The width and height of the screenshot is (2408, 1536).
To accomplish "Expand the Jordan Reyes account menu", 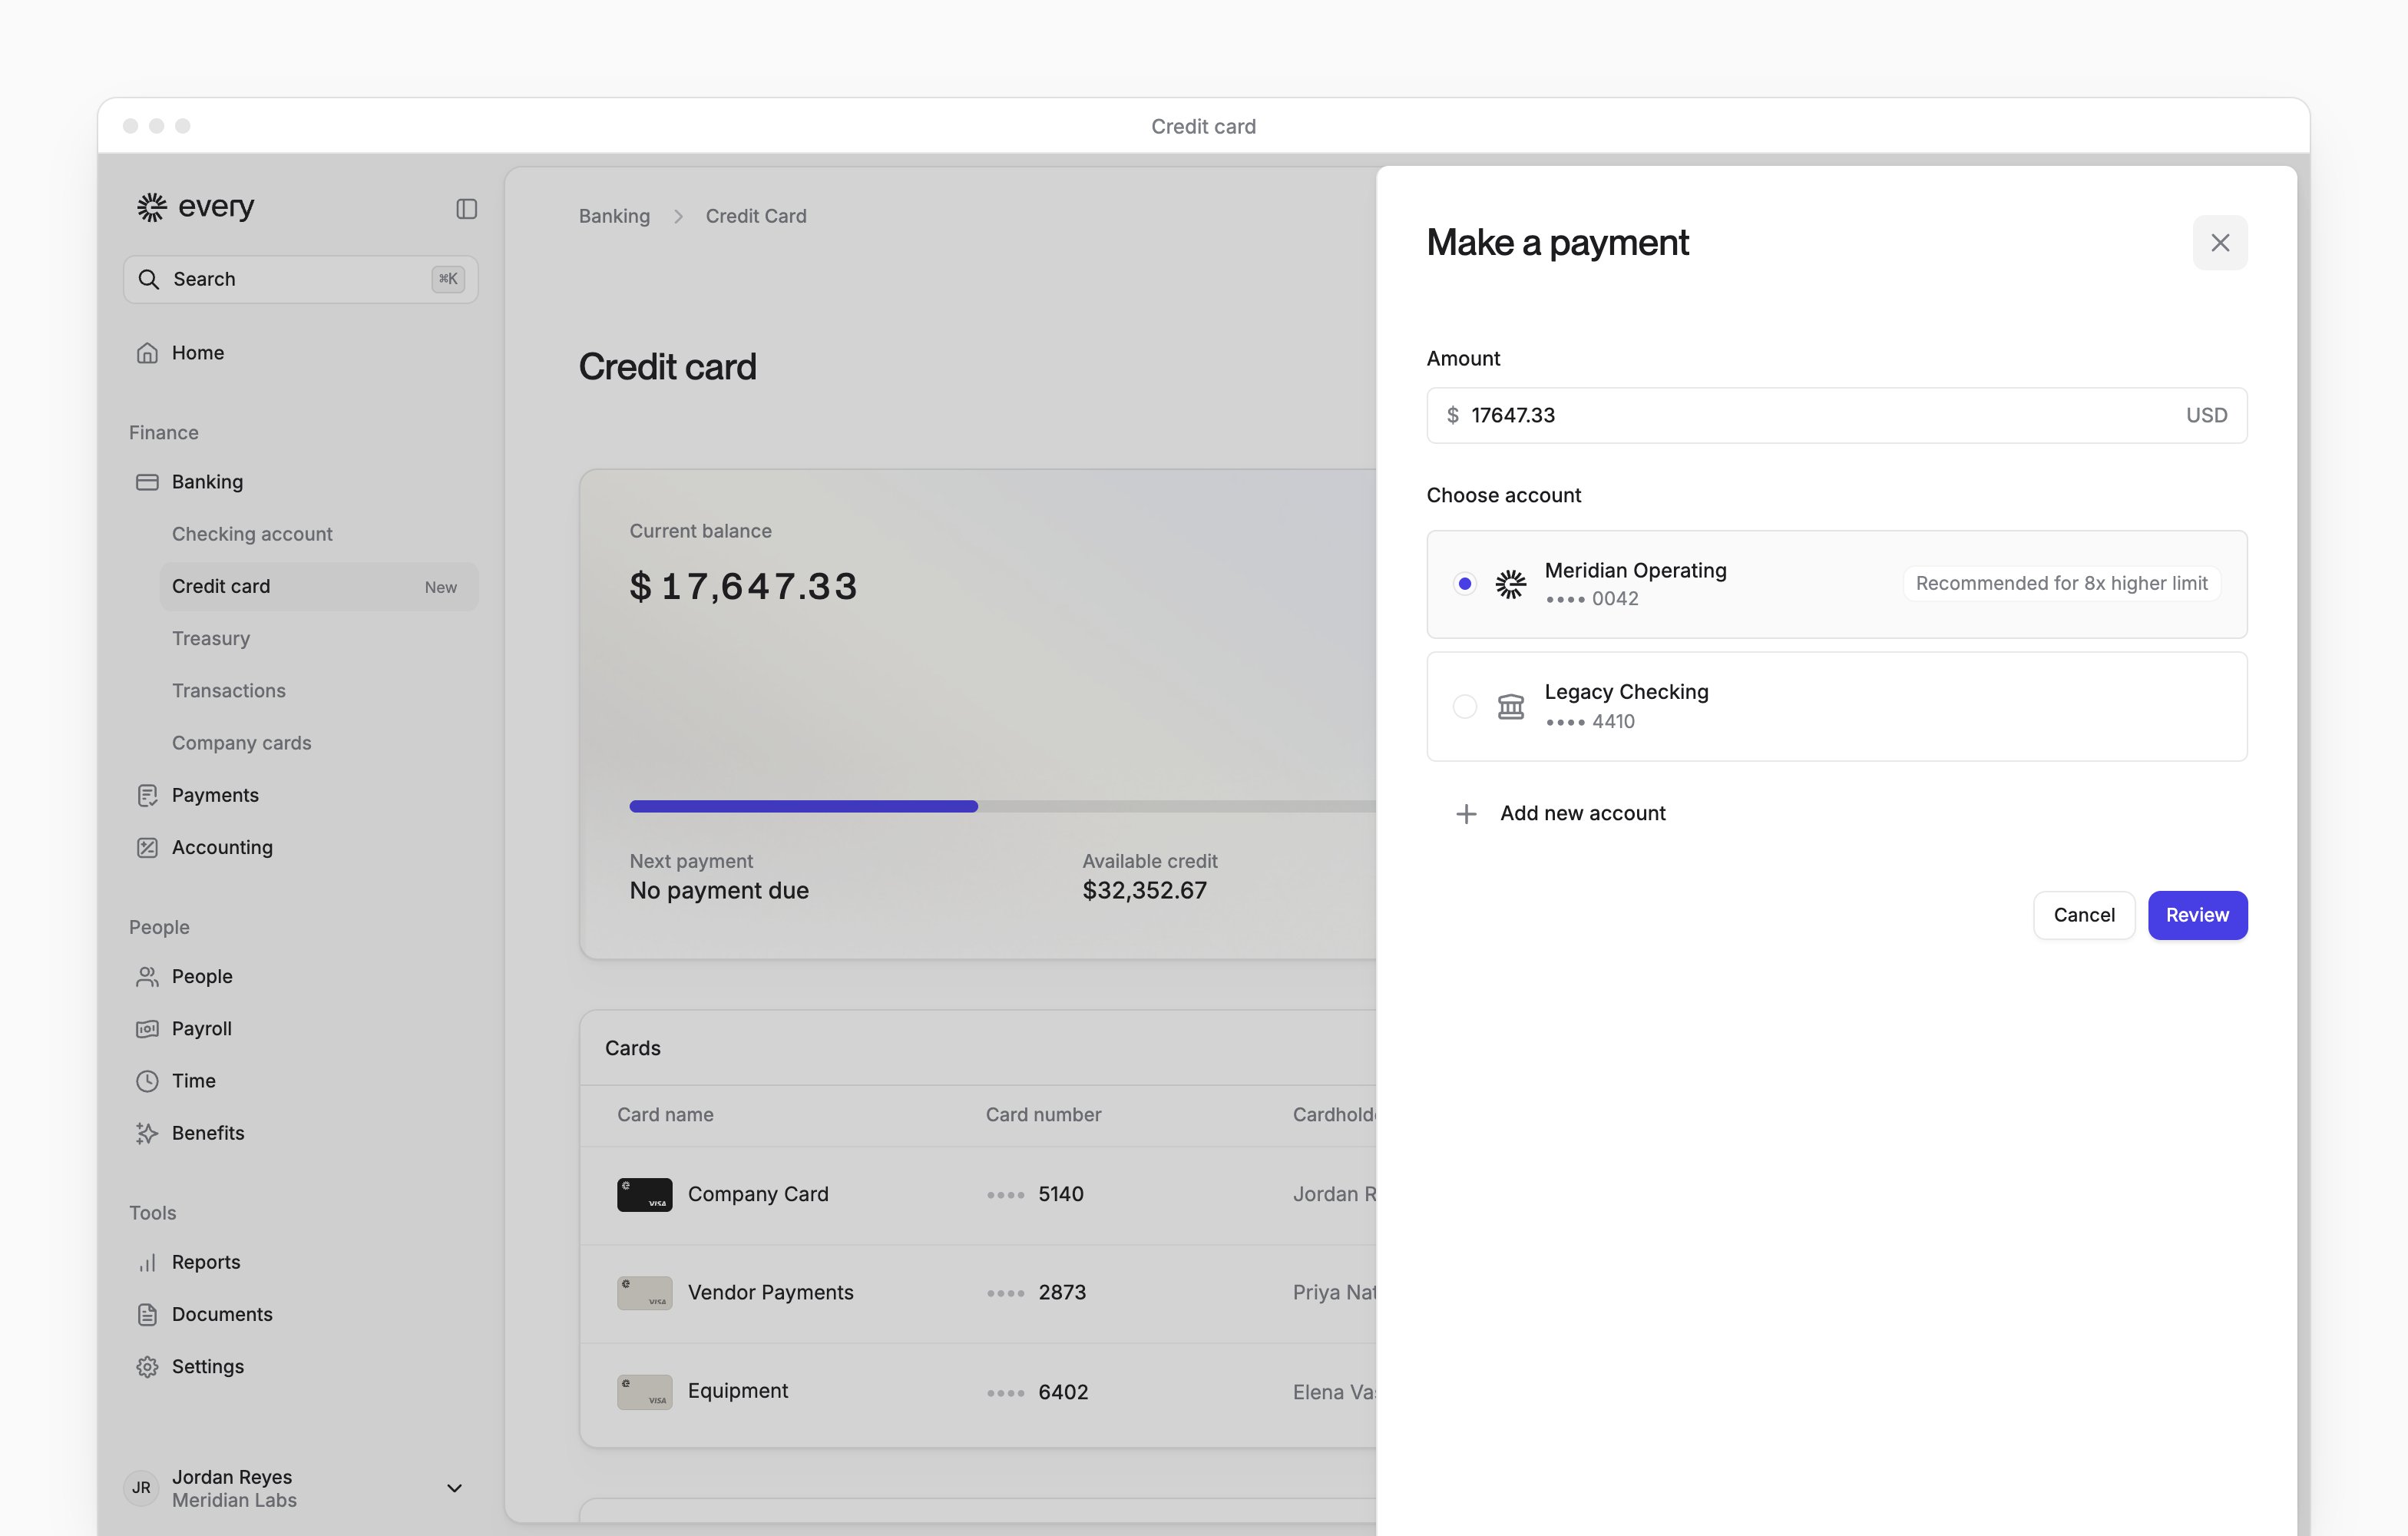I will pos(454,1488).
